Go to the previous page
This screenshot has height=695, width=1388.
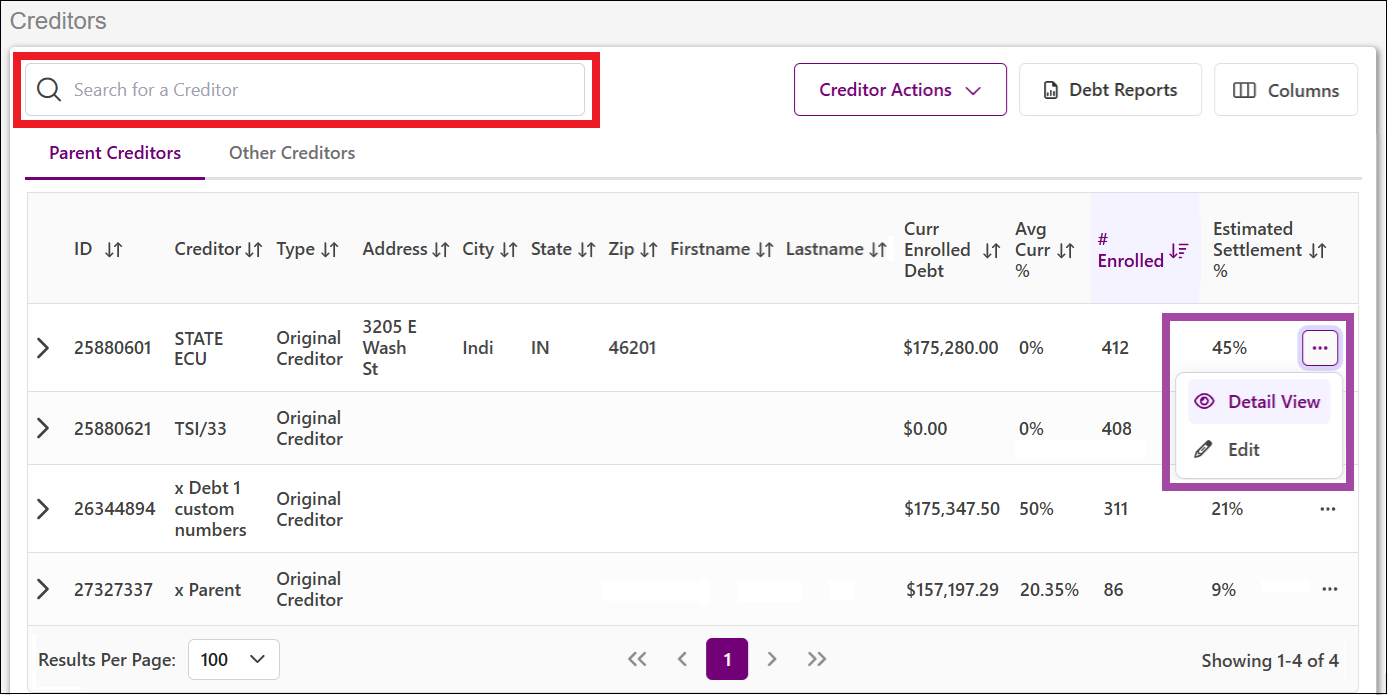click(683, 659)
